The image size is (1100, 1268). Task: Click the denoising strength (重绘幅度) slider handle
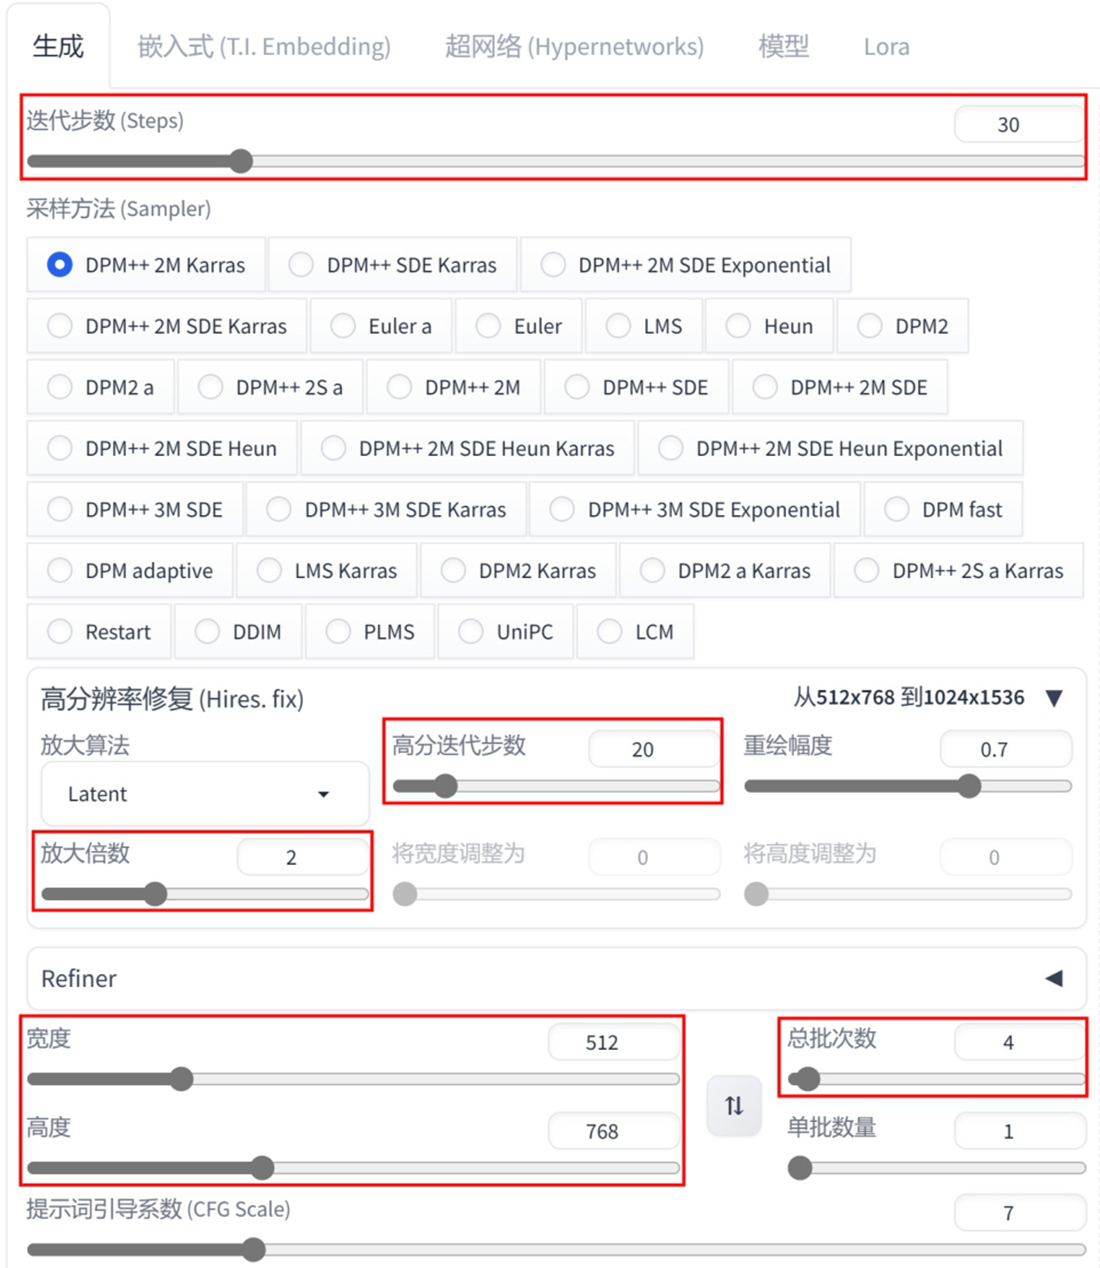[x=969, y=786]
